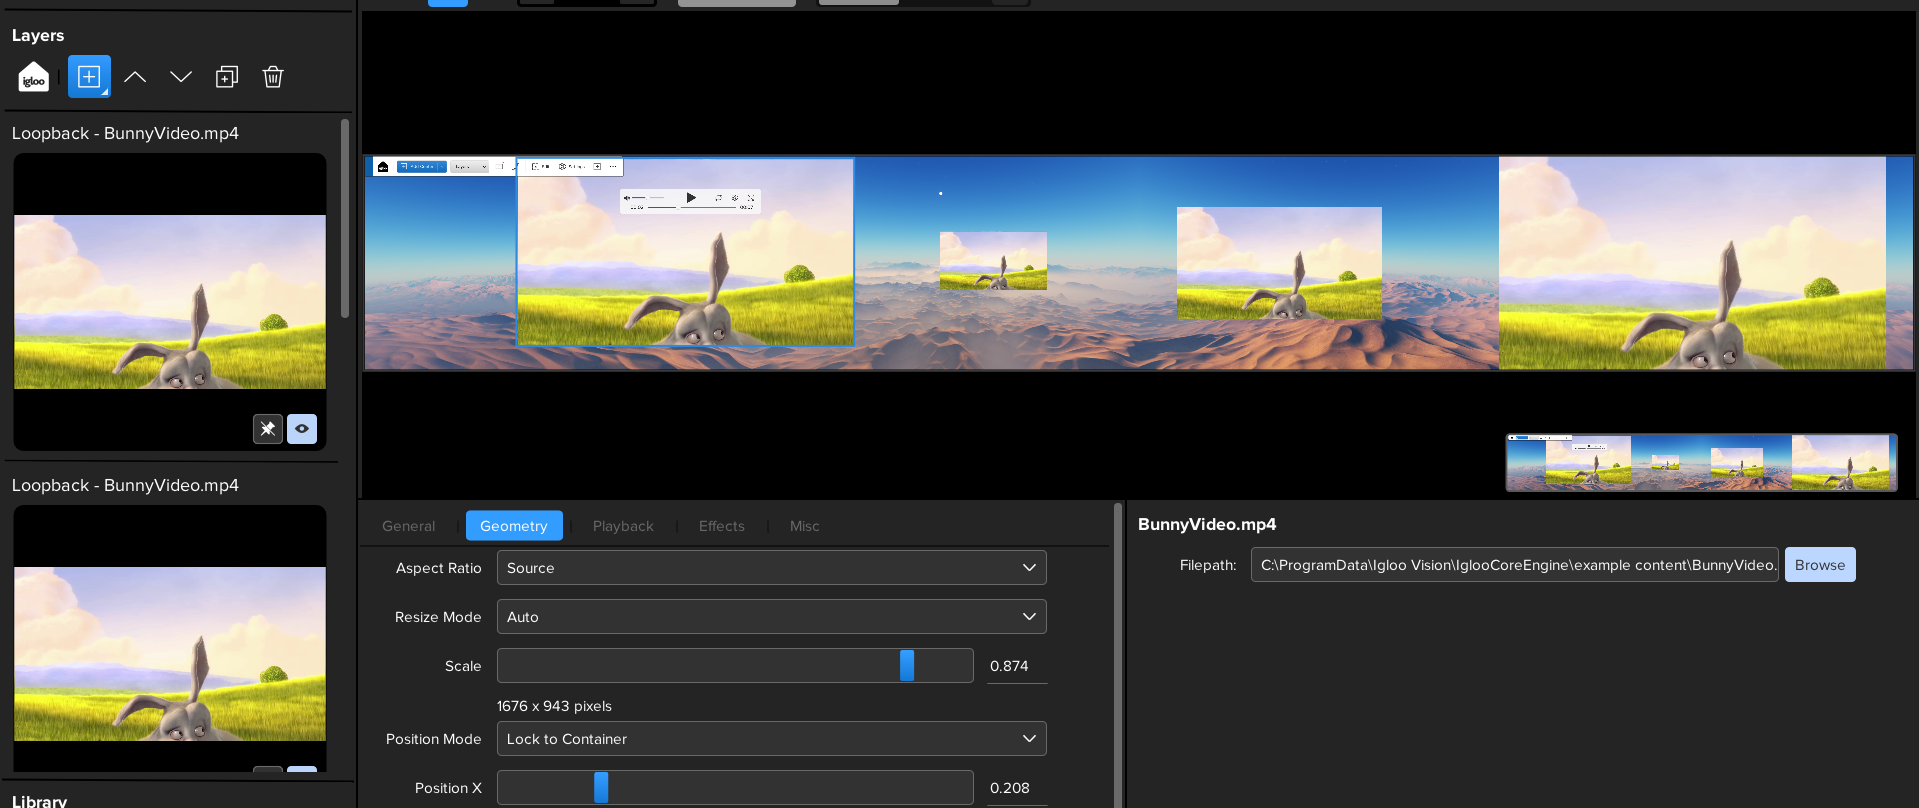1919x808 pixels.
Task: Open the Aspect Ratio dropdown
Action: tap(771, 568)
